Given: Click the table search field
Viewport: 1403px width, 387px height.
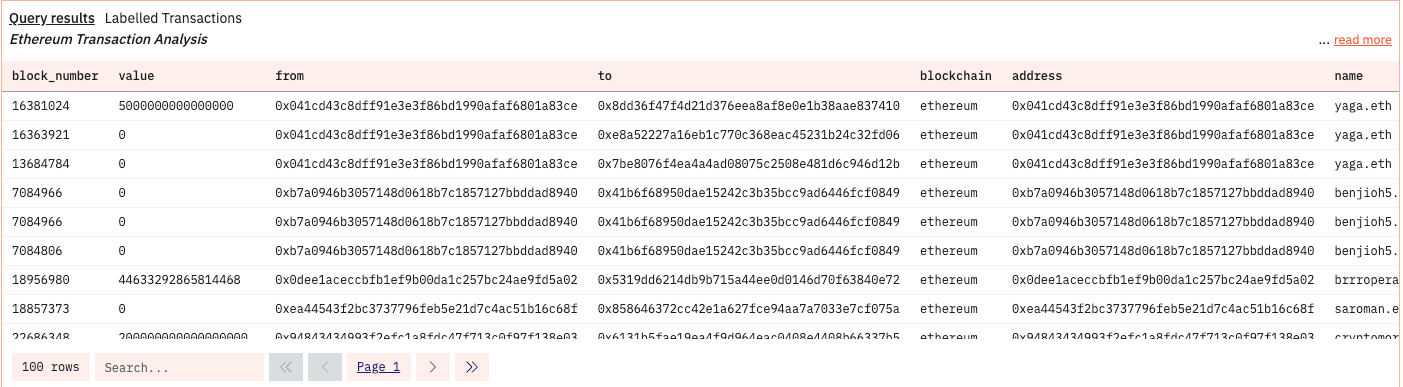Looking at the screenshot, I should point(179,367).
